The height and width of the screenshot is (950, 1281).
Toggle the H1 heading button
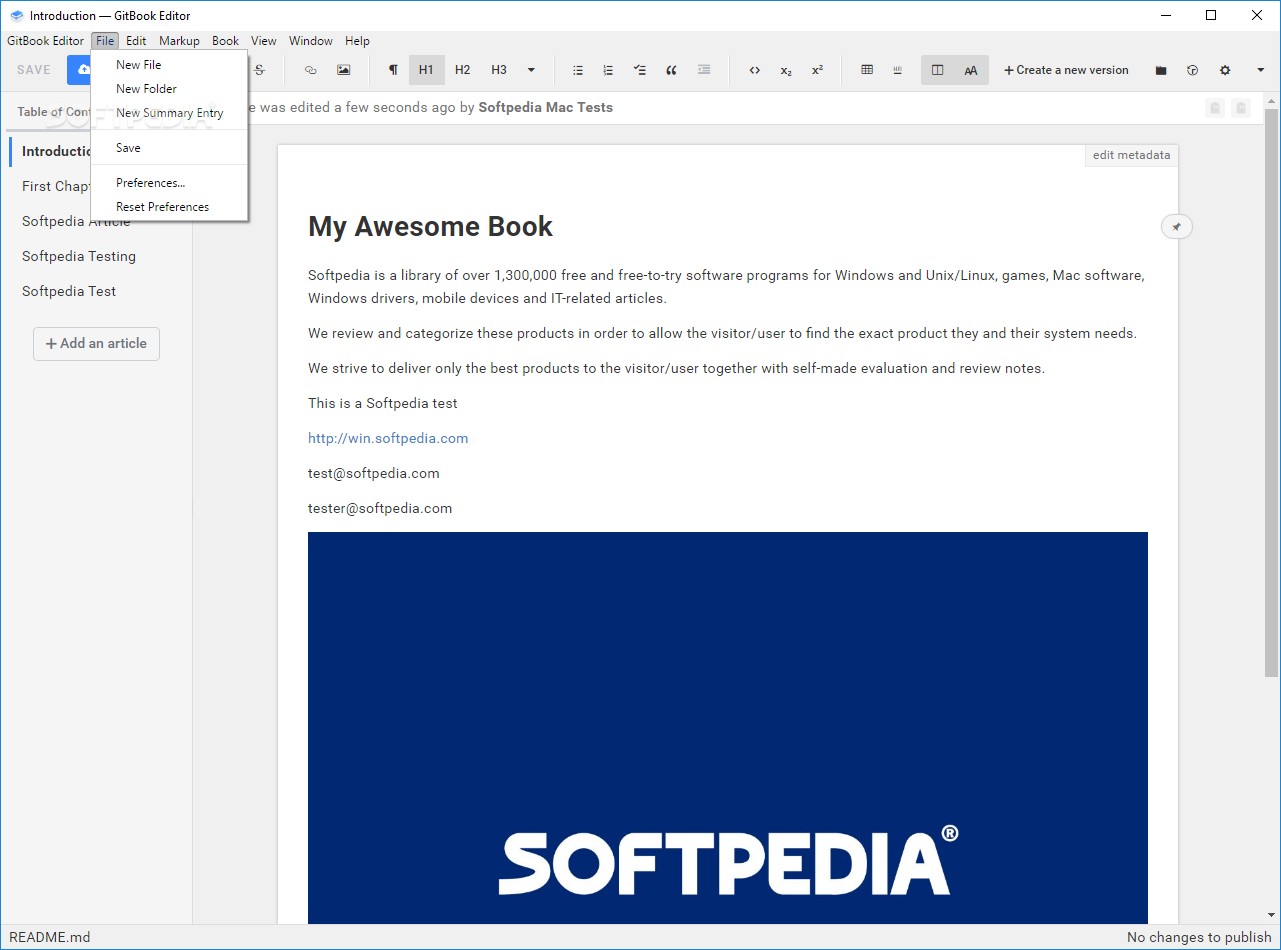pyautogui.click(x=427, y=70)
